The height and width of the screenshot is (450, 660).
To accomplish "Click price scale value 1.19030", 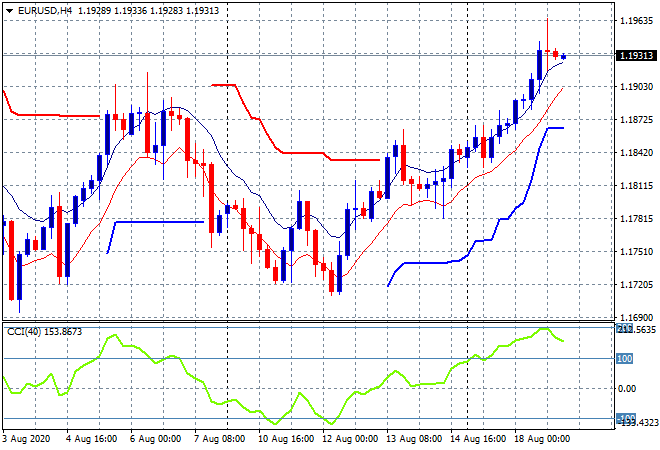I will (x=636, y=86).
